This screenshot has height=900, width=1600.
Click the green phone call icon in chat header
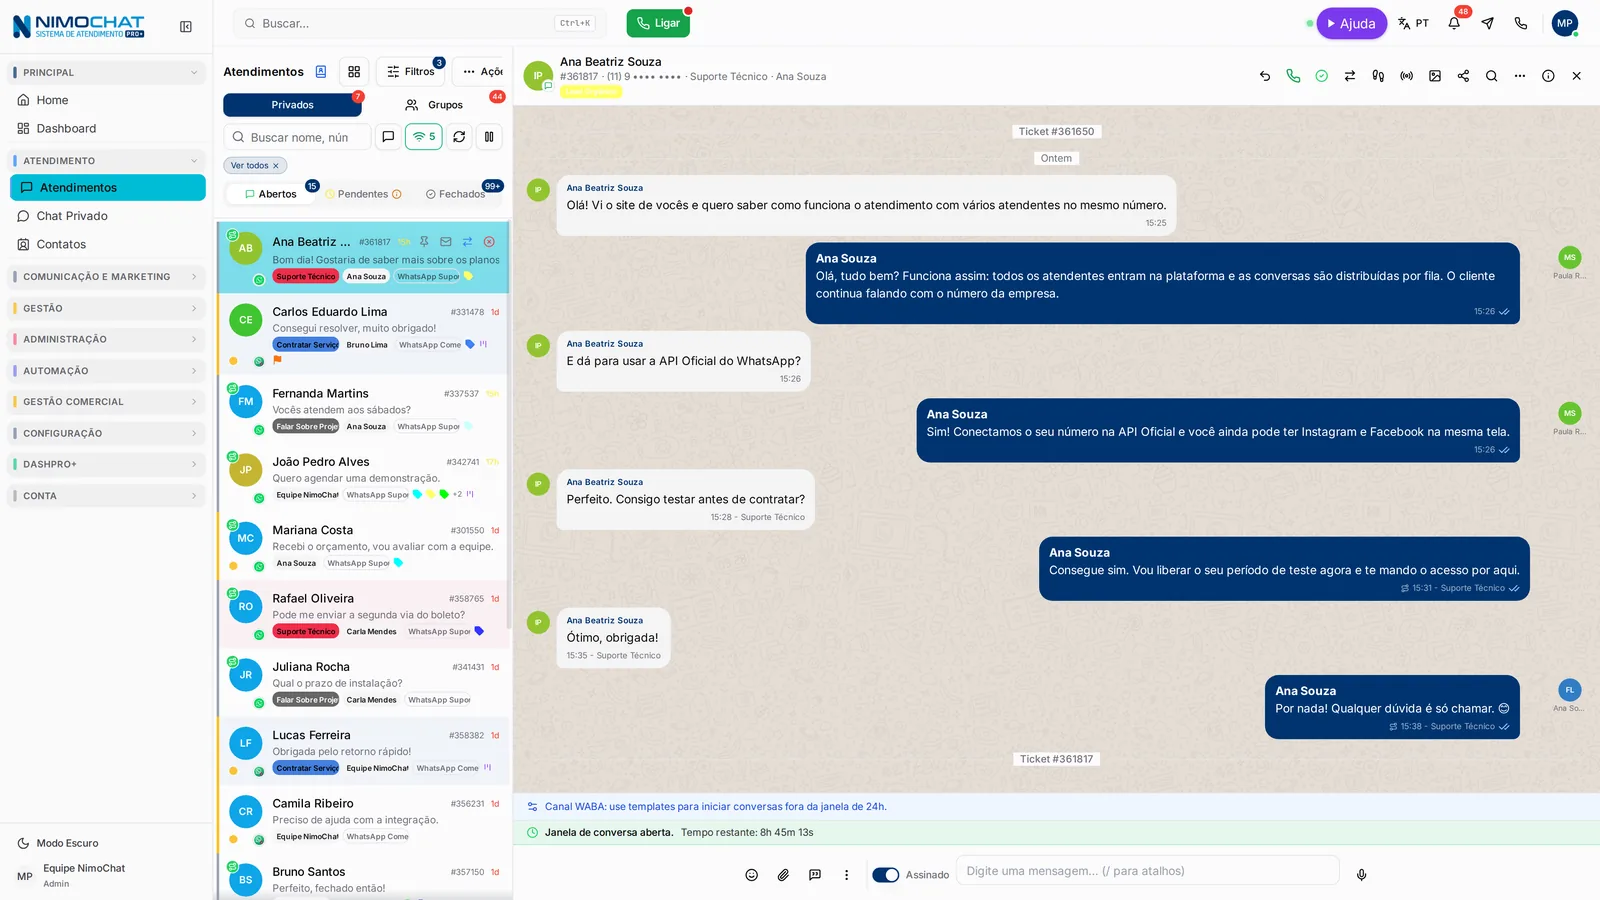[x=1293, y=76]
